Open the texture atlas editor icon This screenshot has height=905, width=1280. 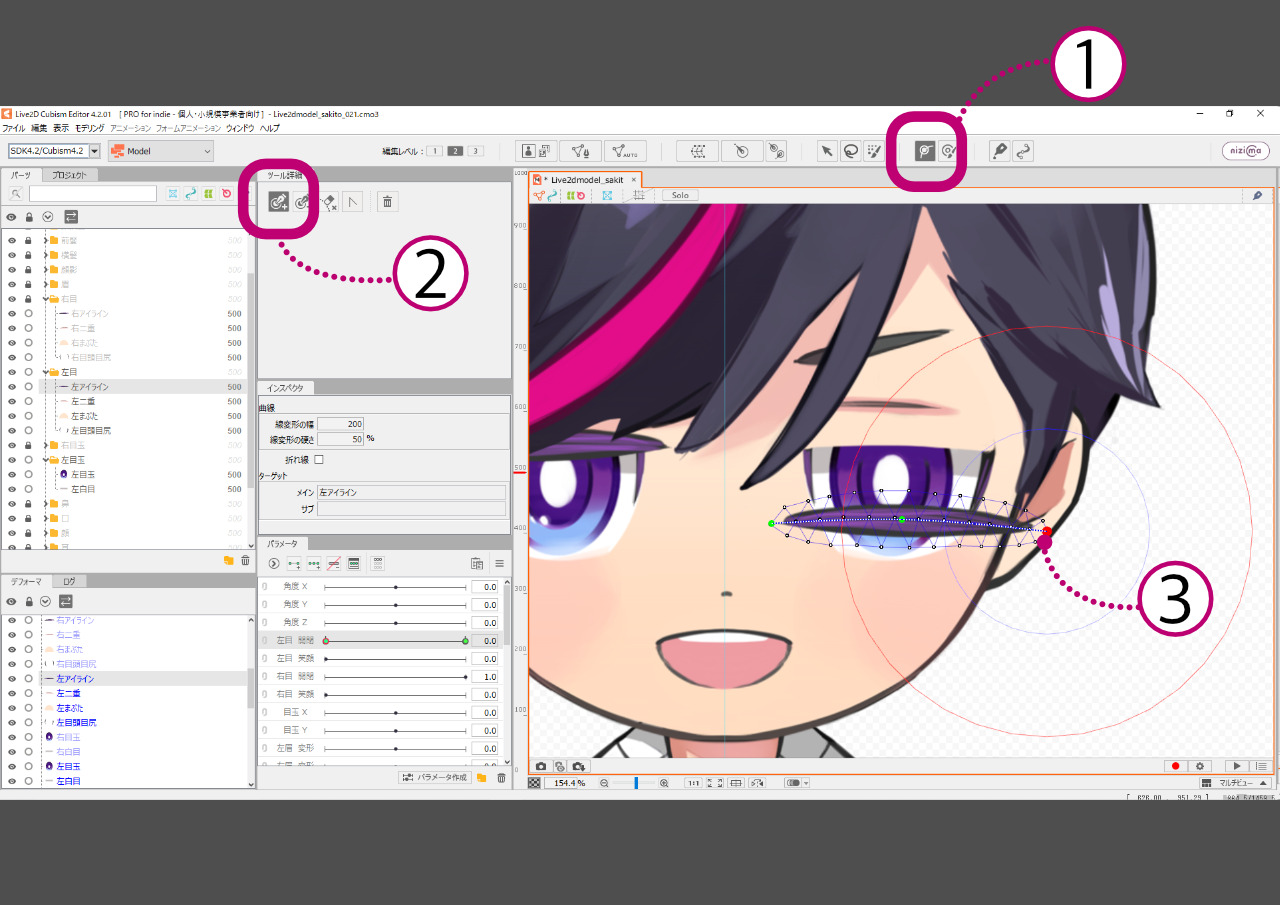click(x=537, y=151)
